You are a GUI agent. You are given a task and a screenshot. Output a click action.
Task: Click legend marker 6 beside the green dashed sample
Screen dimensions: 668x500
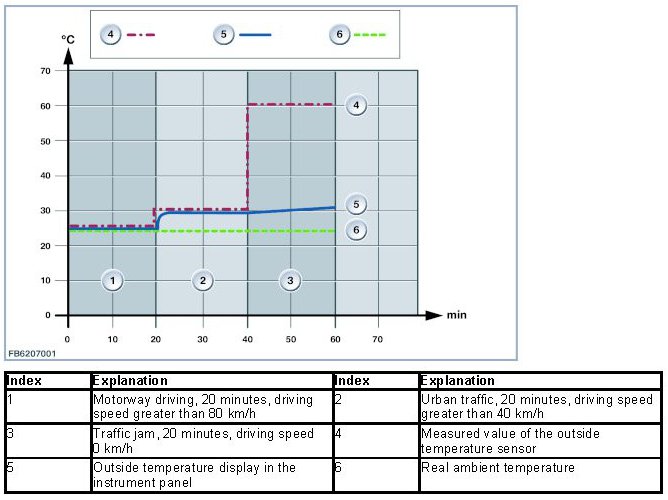point(341,33)
